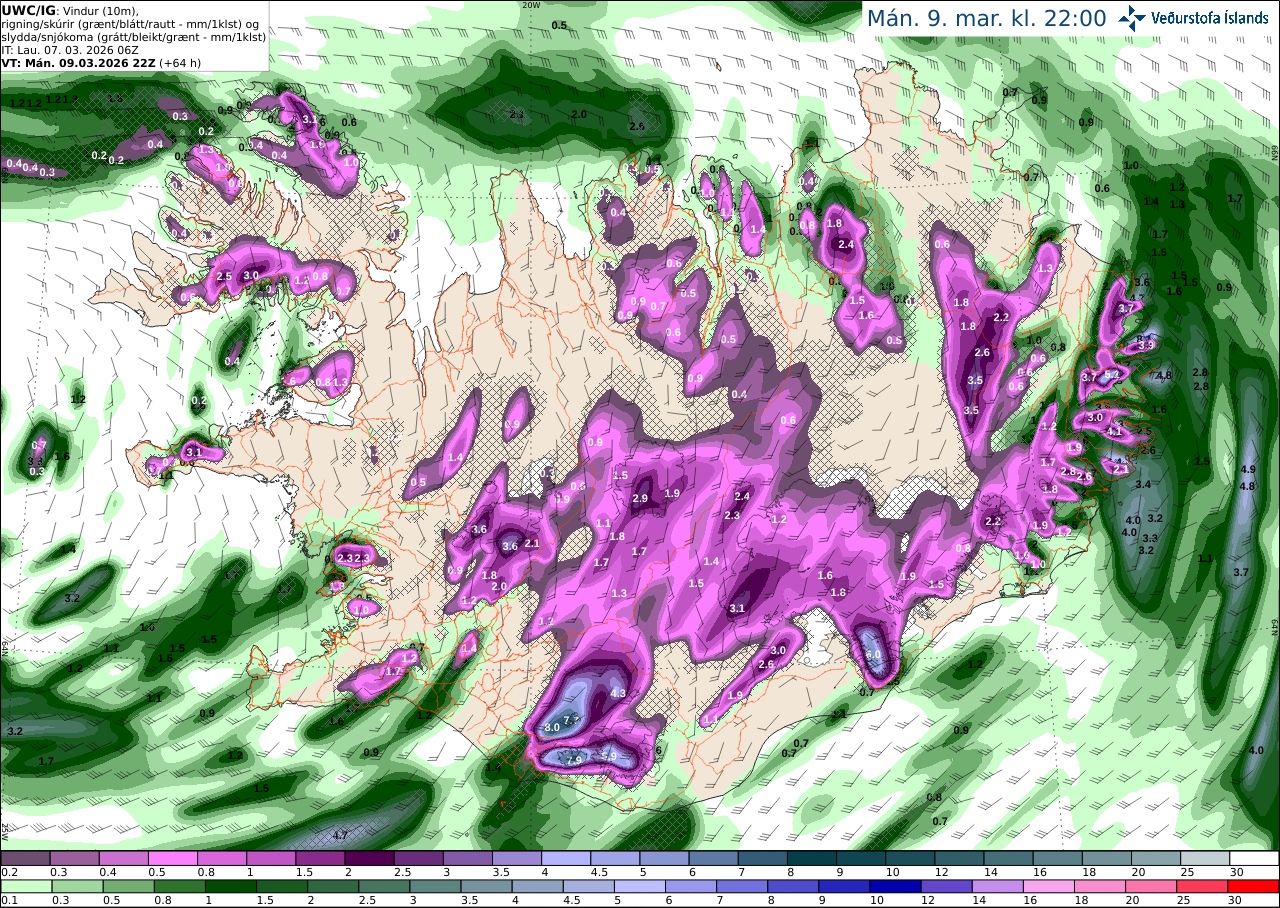Click the '3.9' value in the East Fjords
The width and height of the screenshot is (1280, 908).
pyautogui.click(x=1147, y=345)
